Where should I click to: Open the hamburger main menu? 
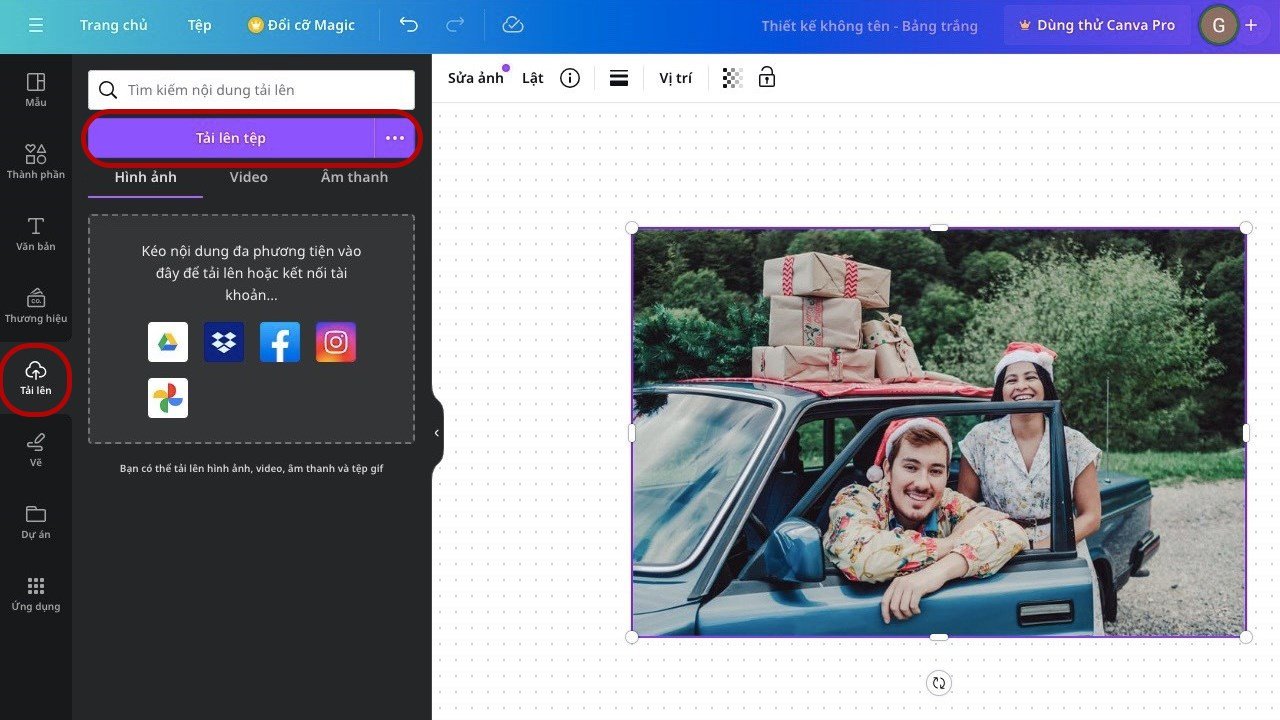(36, 25)
